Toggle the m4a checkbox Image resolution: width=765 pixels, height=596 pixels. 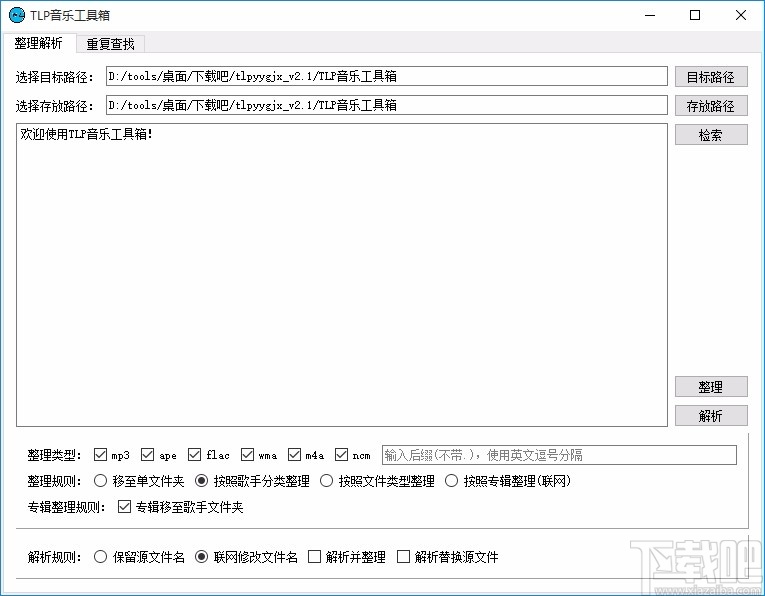(294, 455)
